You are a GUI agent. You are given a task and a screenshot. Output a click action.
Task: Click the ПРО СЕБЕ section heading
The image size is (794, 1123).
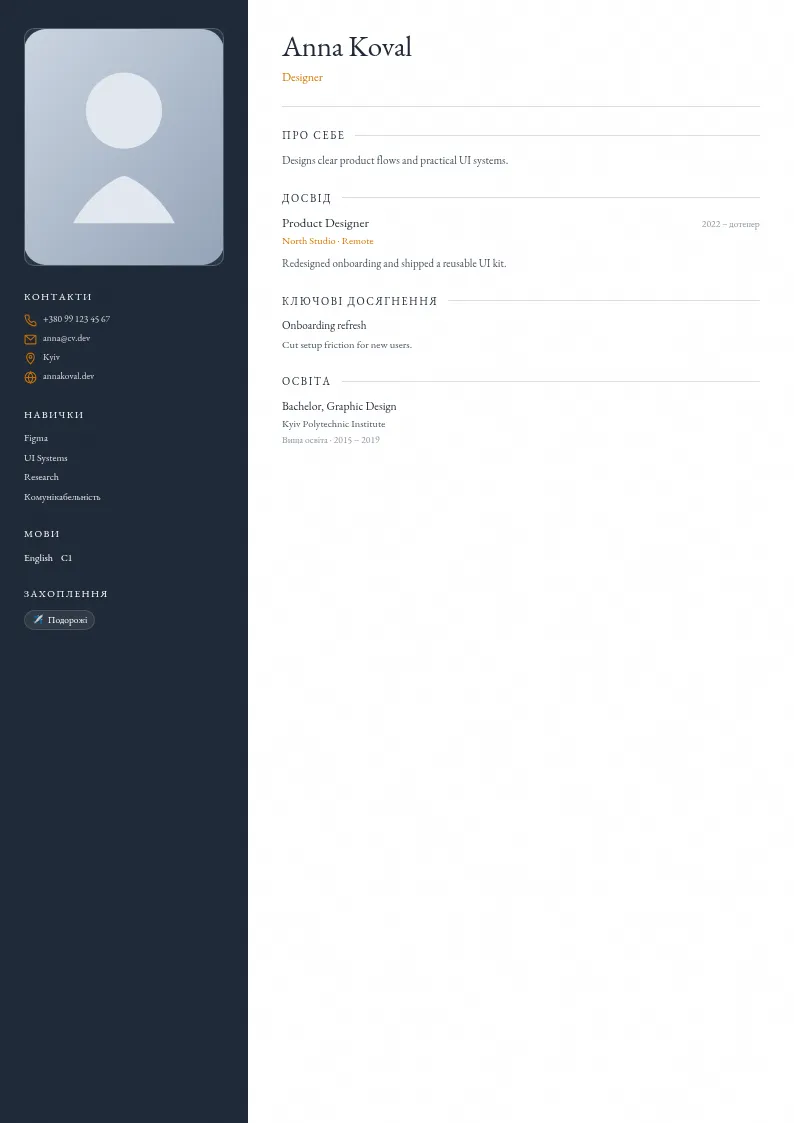point(314,135)
